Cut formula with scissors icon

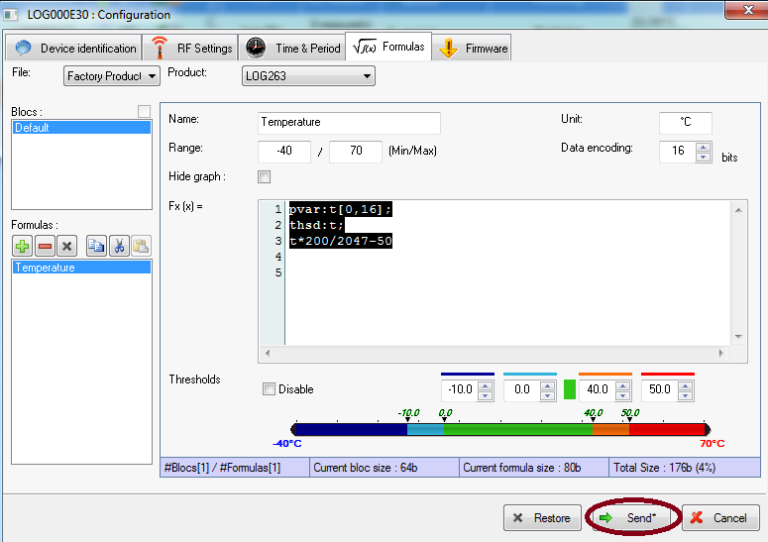[x=119, y=246]
